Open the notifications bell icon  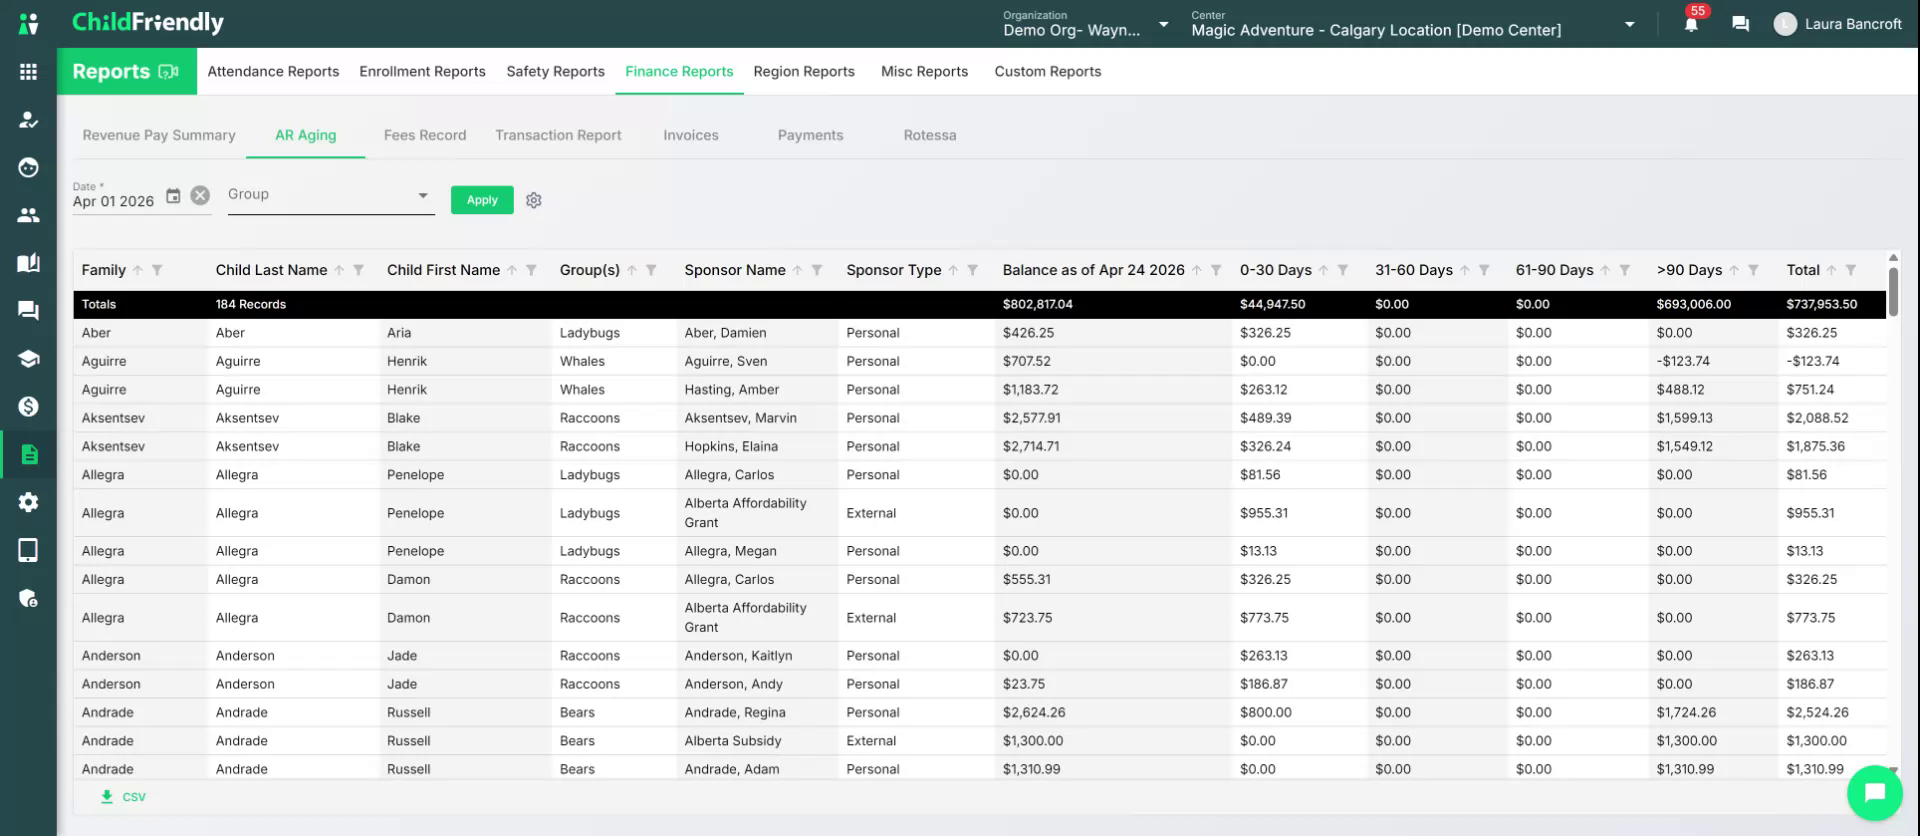coord(1691,25)
